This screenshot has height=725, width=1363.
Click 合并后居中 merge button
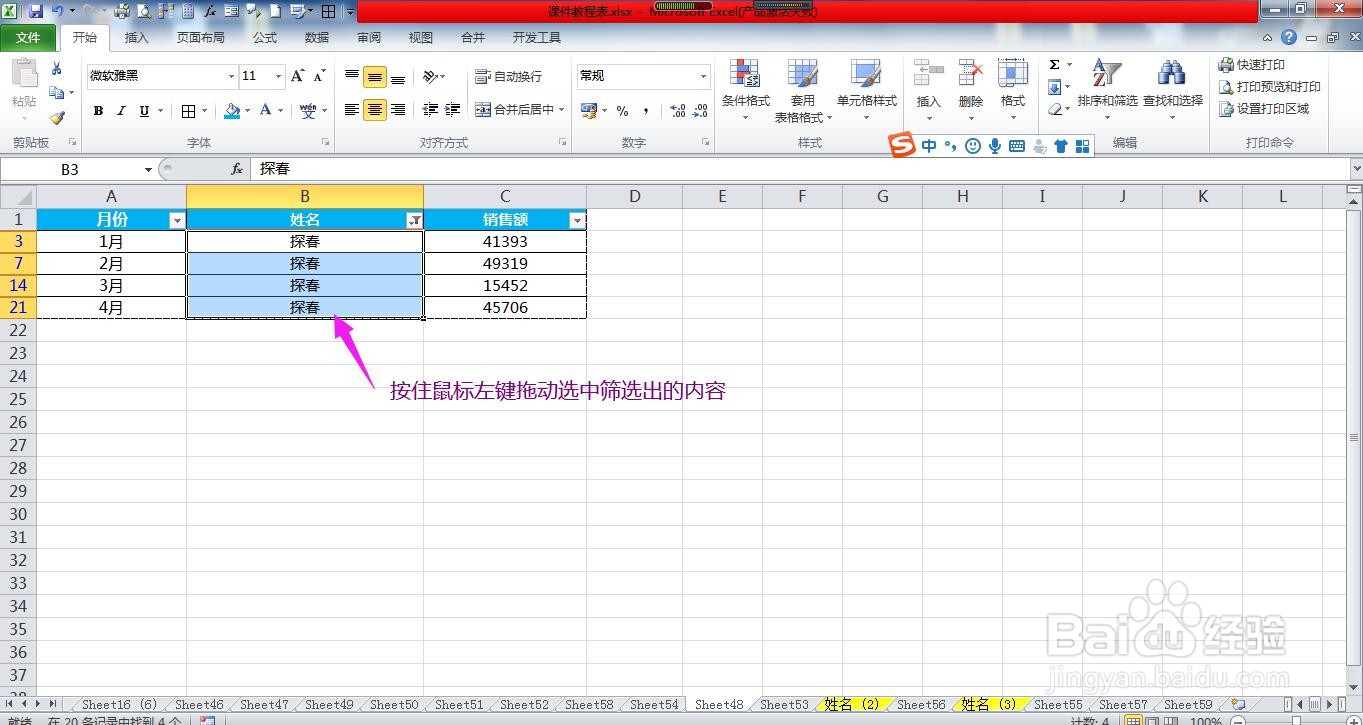519,110
